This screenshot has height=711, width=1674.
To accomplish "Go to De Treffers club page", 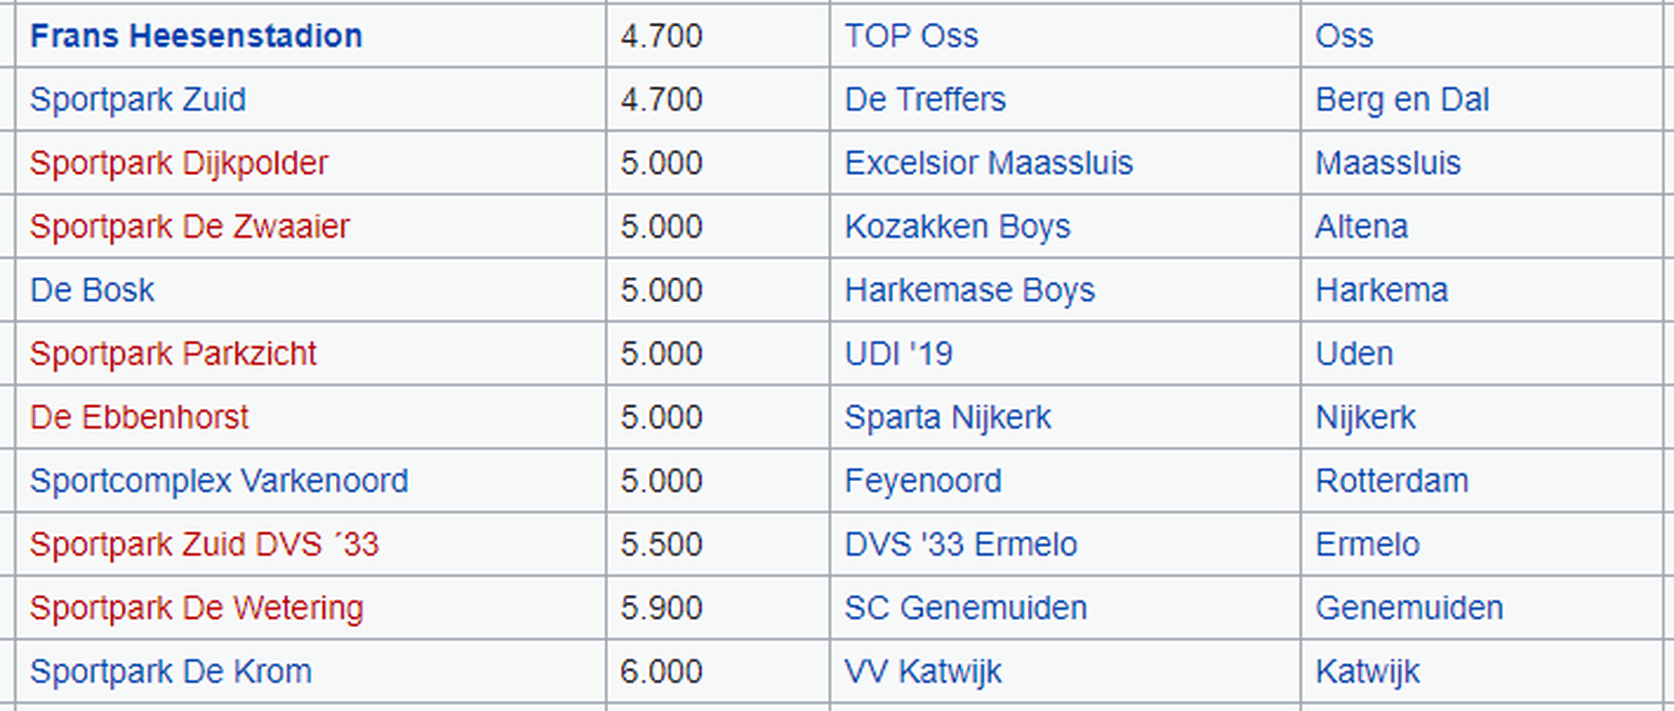I will 925,100.
